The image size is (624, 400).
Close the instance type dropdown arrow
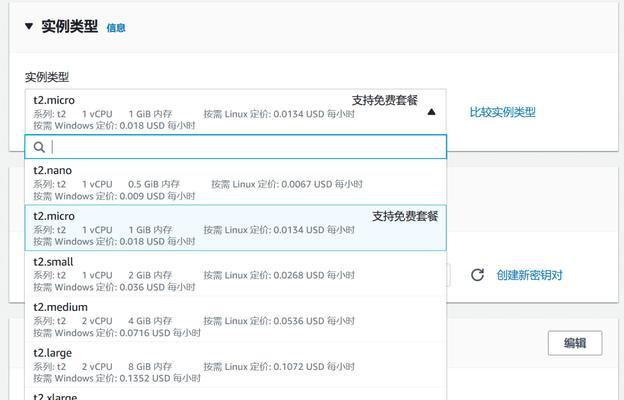click(431, 112)
